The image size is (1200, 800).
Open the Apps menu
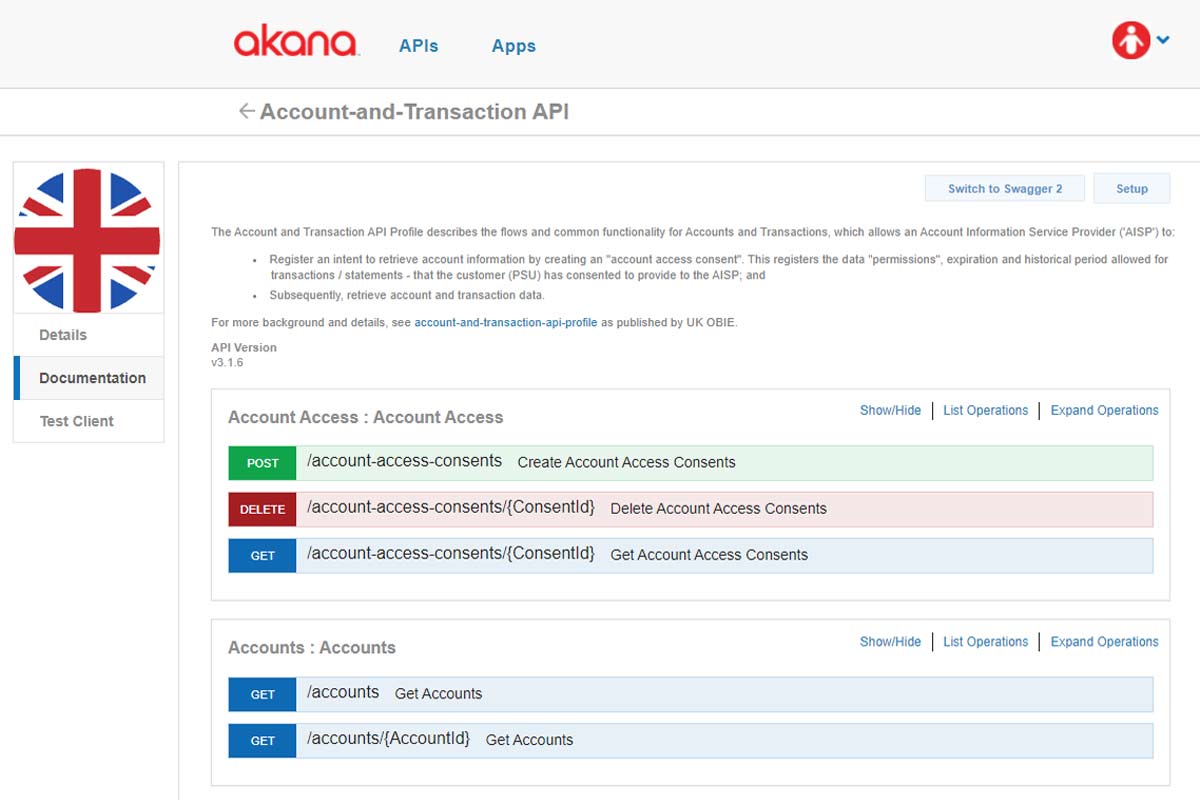(514, 46)
